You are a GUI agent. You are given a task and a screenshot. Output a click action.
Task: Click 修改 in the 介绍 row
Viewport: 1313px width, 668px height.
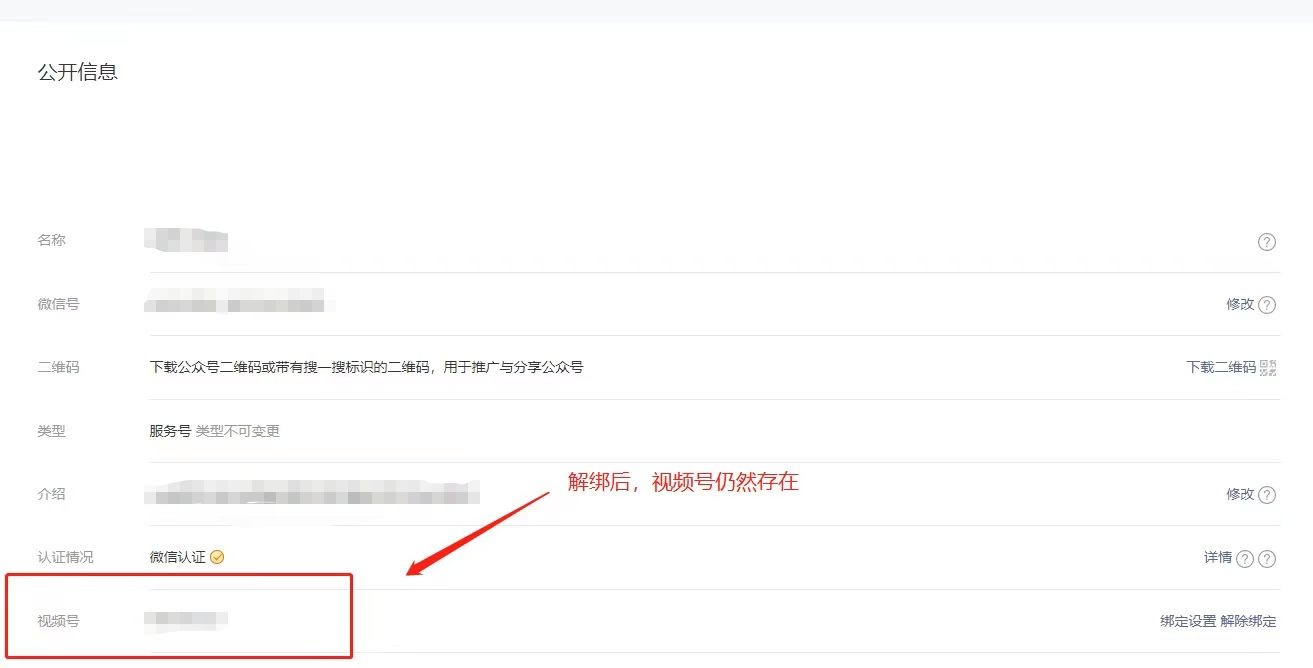[x=1240, y=494]
